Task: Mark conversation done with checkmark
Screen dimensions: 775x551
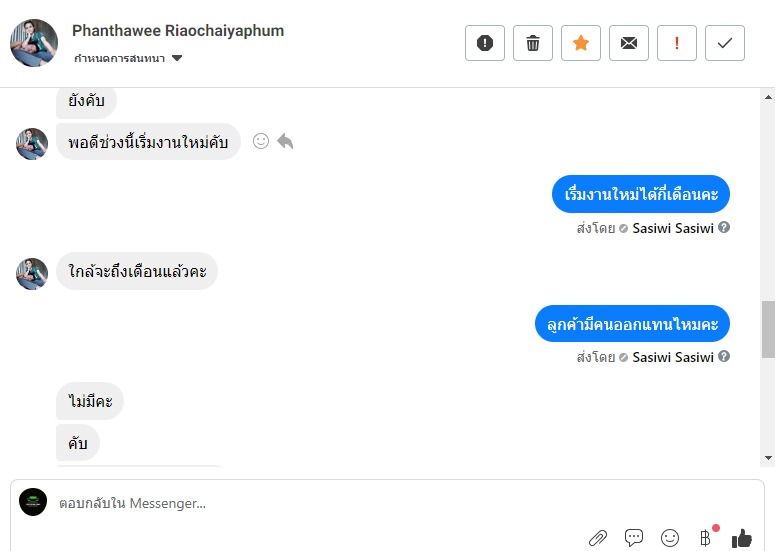Action: pyautogui.click(x=725, y=43)
